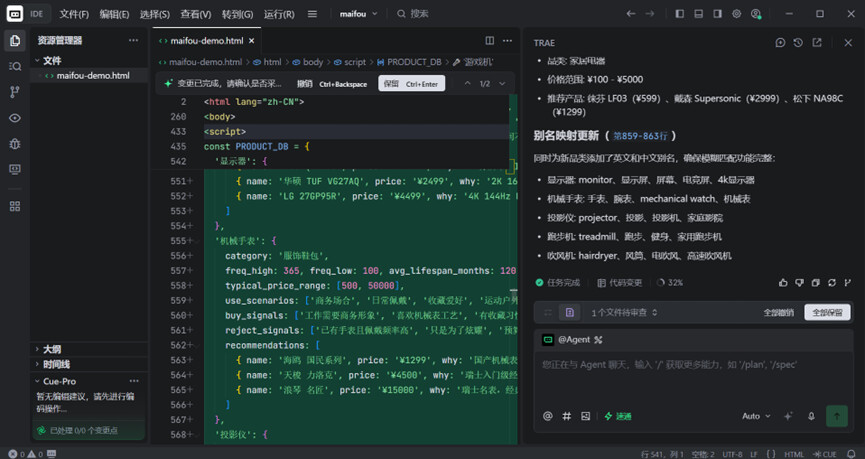Click the 32% context usage indicator
The height and width of the screenshot is (459, 865).
[670, 282]
